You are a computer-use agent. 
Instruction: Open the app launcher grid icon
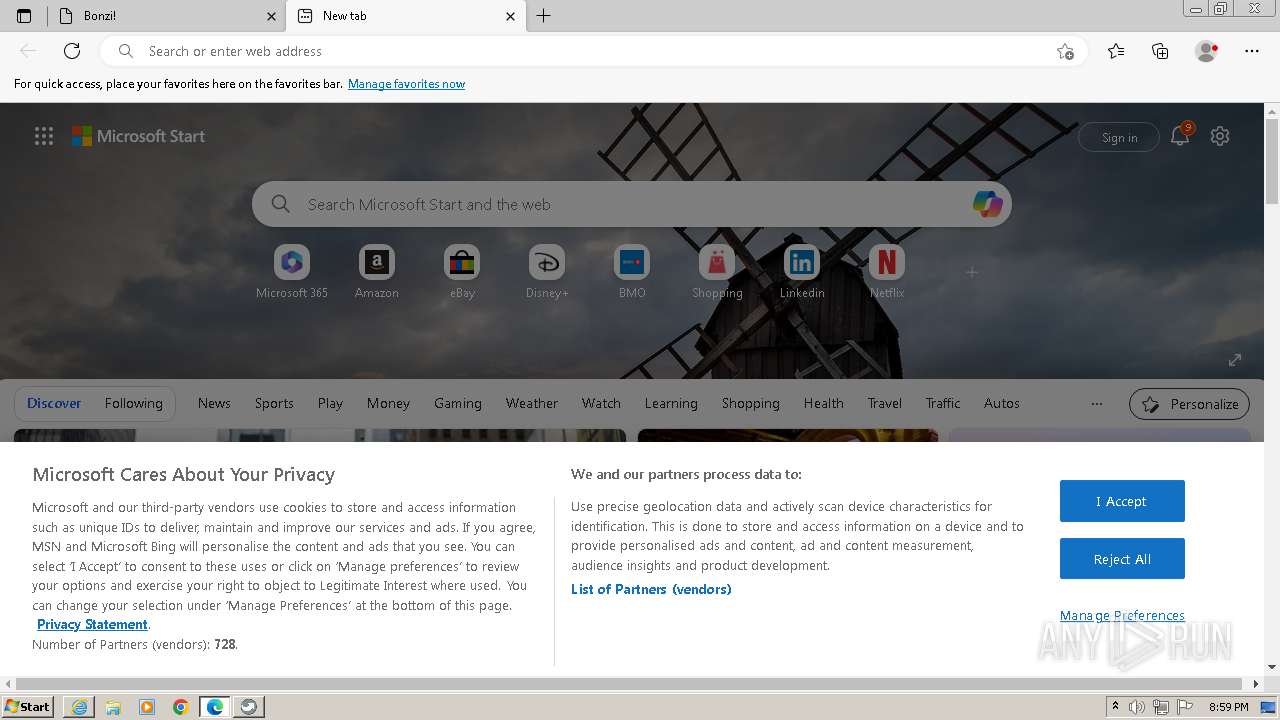(x=44, y=136)
